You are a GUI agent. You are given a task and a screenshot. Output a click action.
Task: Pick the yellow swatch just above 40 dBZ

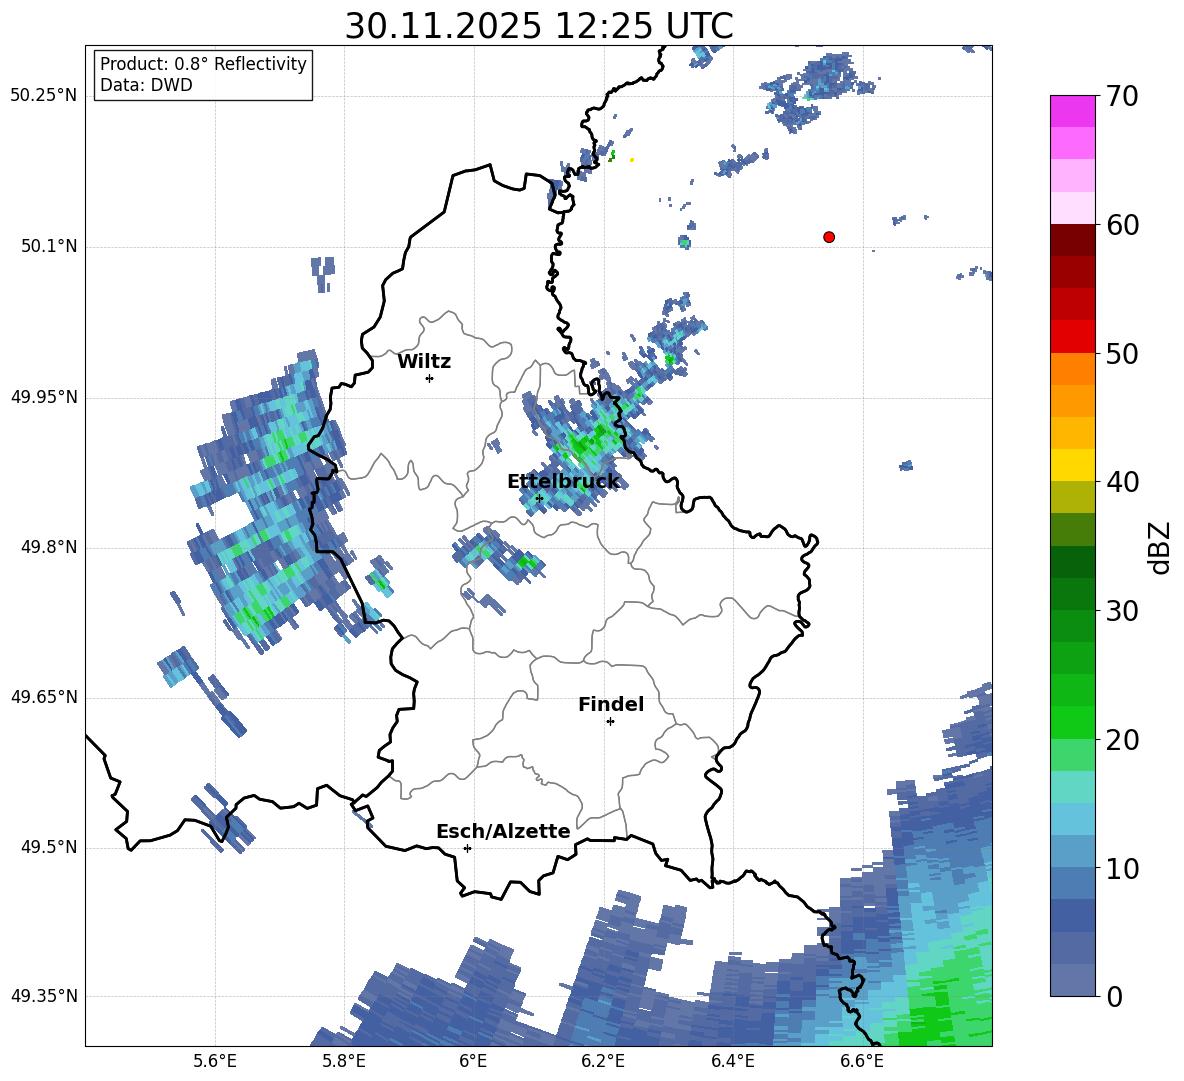pos(1072,466)
